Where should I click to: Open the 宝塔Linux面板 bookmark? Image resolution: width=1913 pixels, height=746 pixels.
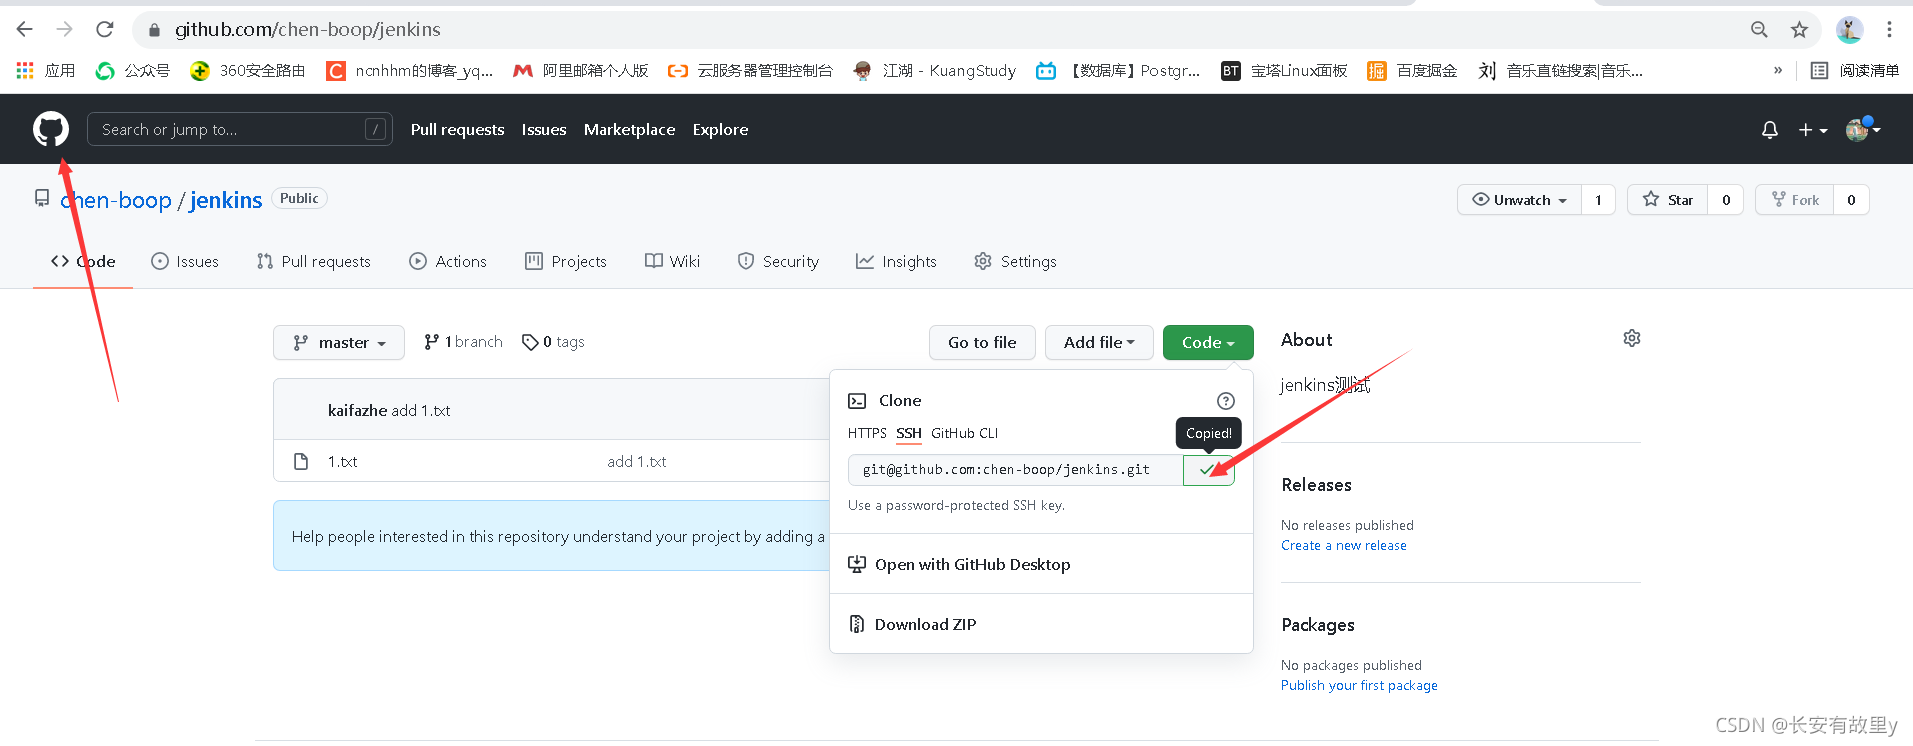[1284, 70]
